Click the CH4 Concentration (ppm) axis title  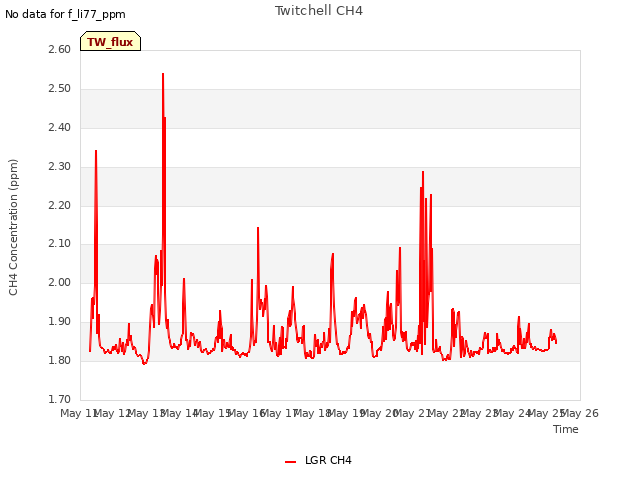point(13,227)
